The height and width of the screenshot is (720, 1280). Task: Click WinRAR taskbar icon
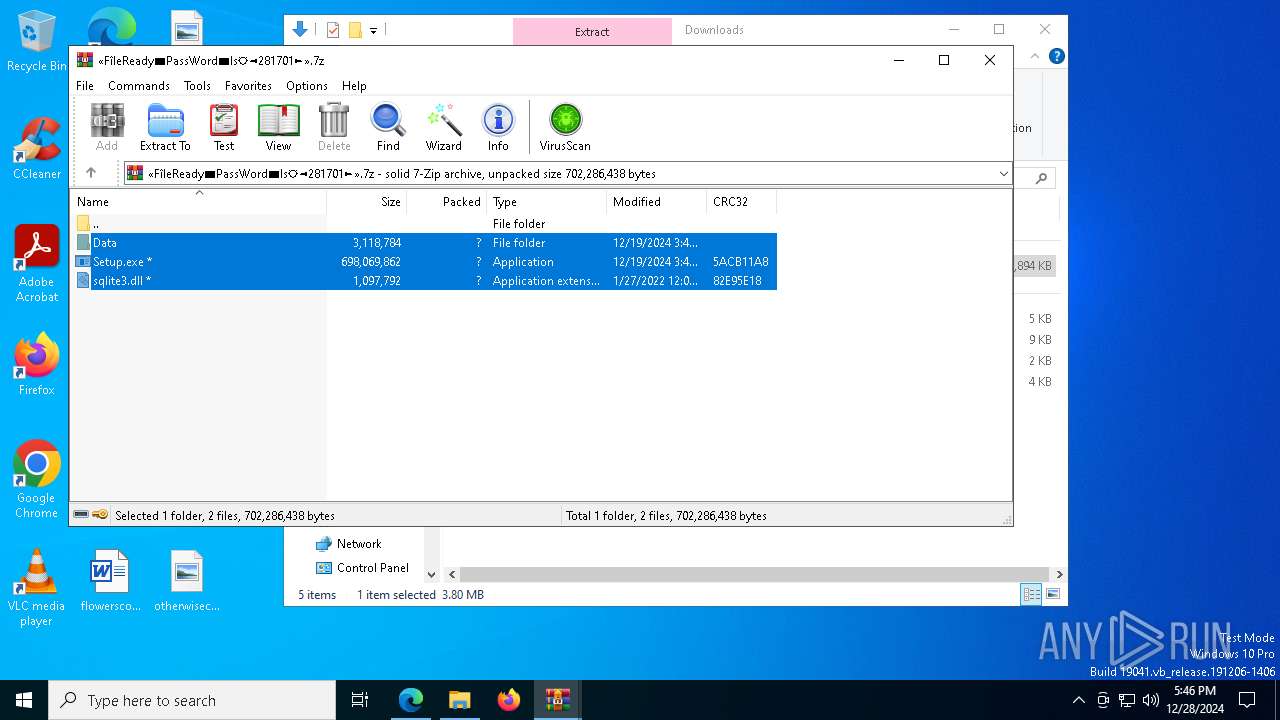(x=557, y=700)
